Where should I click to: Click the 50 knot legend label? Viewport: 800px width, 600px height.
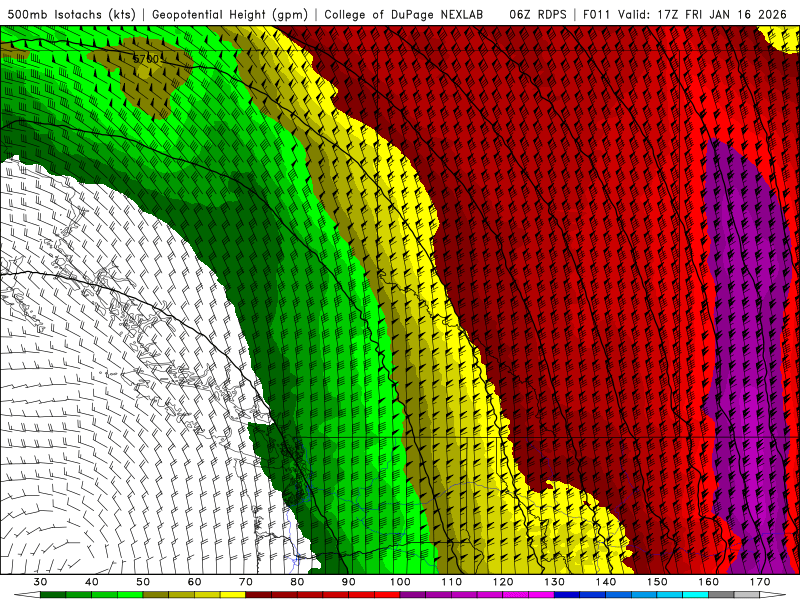(143, 582)
